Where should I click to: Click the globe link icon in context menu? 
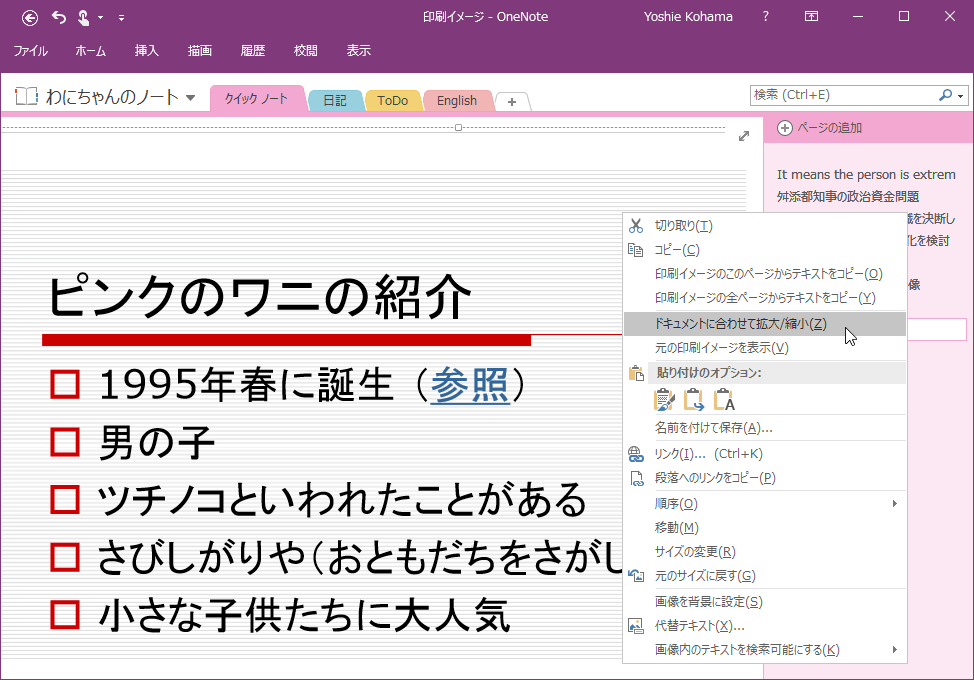635,455
